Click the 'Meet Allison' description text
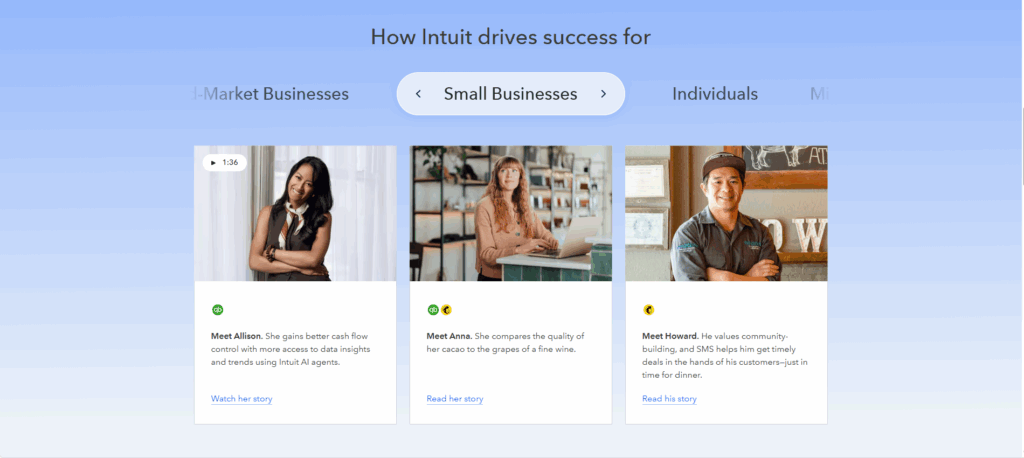 281,349
